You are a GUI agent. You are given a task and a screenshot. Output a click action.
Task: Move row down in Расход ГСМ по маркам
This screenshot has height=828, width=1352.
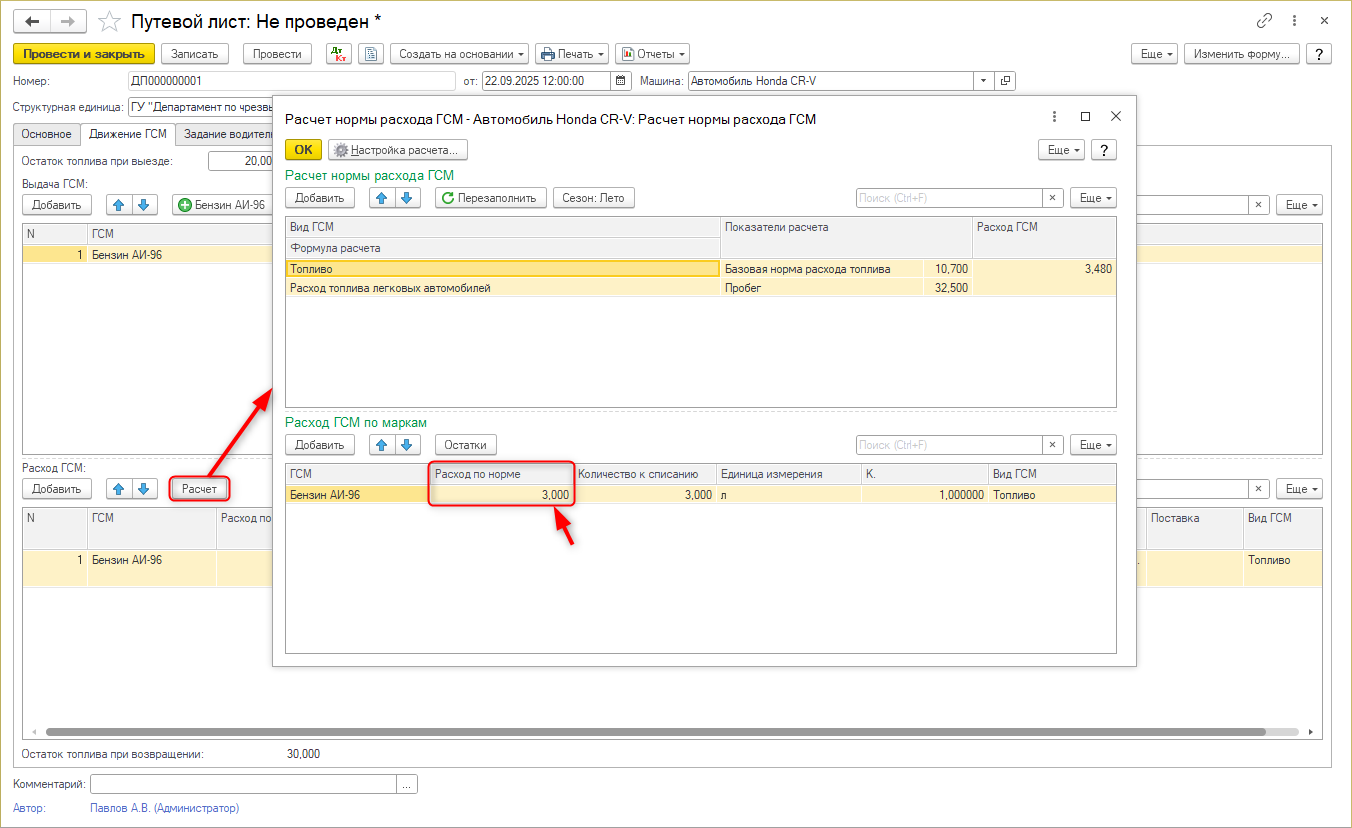click(407, 445)
